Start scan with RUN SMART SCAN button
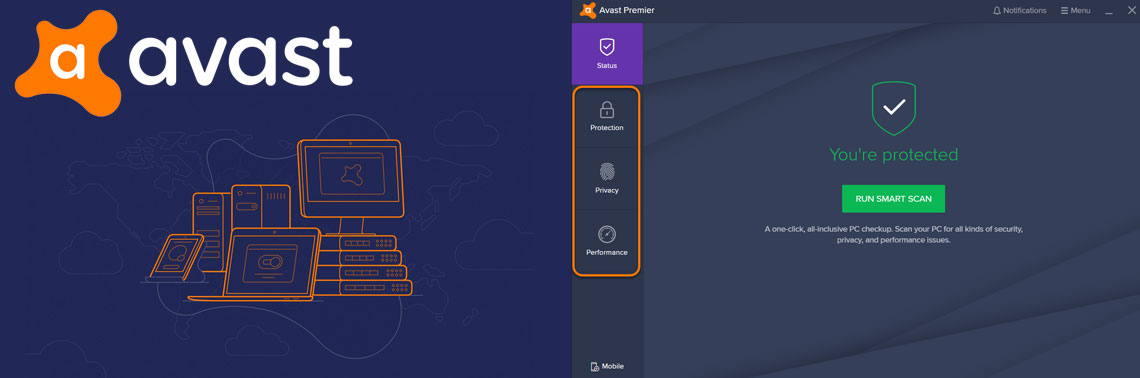The width and height of the screenshot is (1140, 378). pos(893,198)
